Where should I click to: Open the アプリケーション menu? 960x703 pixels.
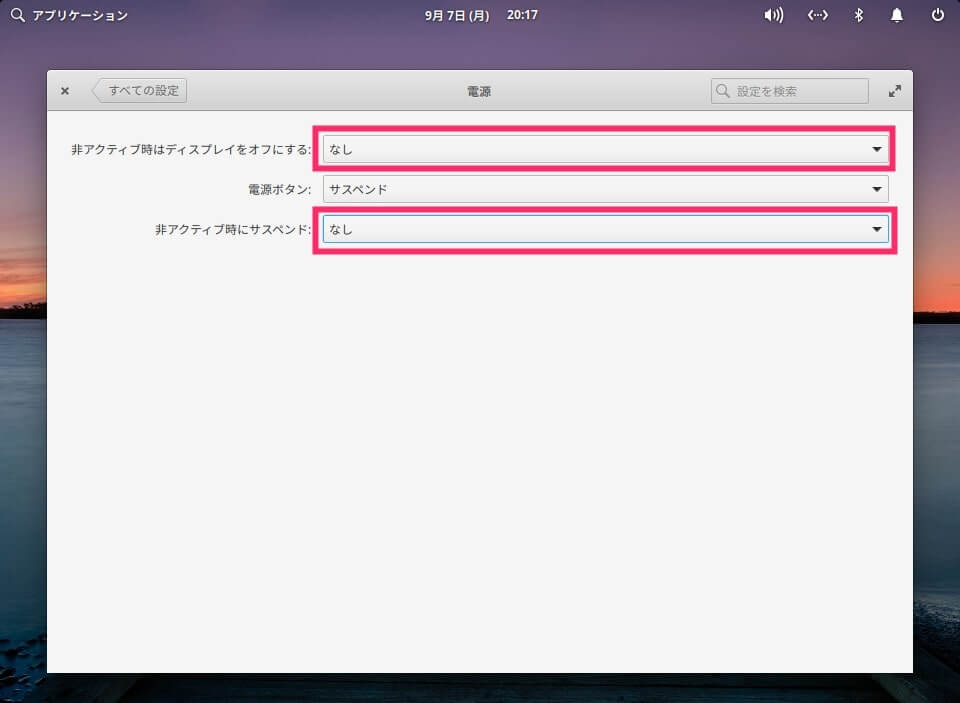(80, 15)
